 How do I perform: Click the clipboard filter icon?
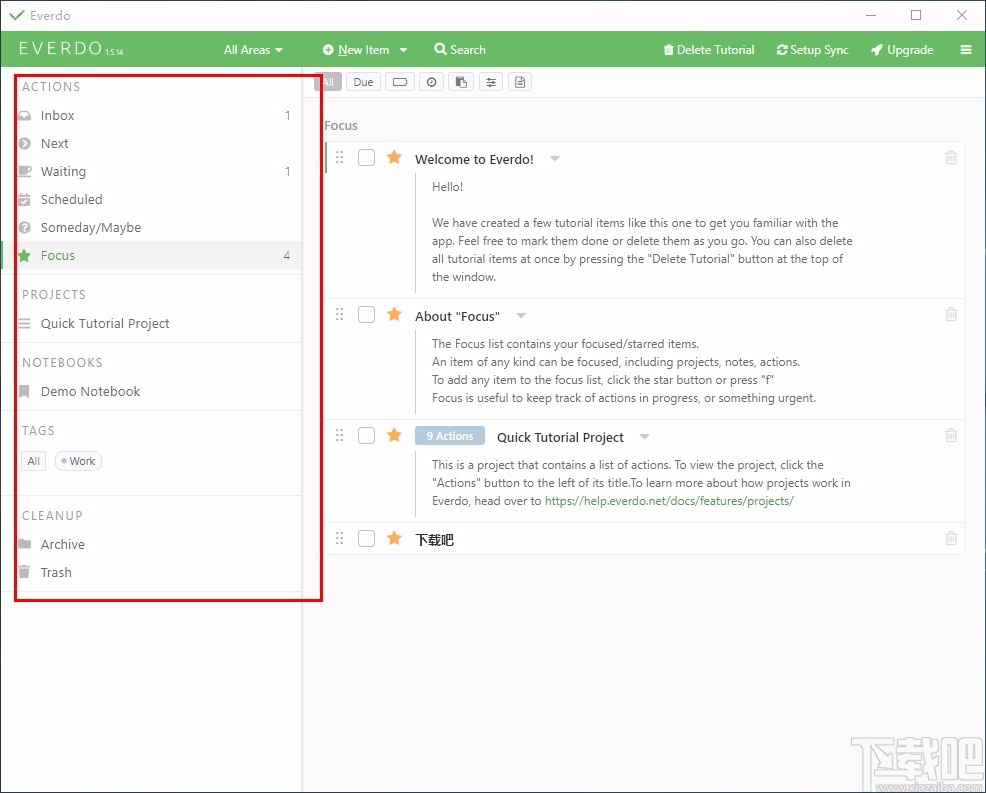pyautogui.click(x=461, y=82)
